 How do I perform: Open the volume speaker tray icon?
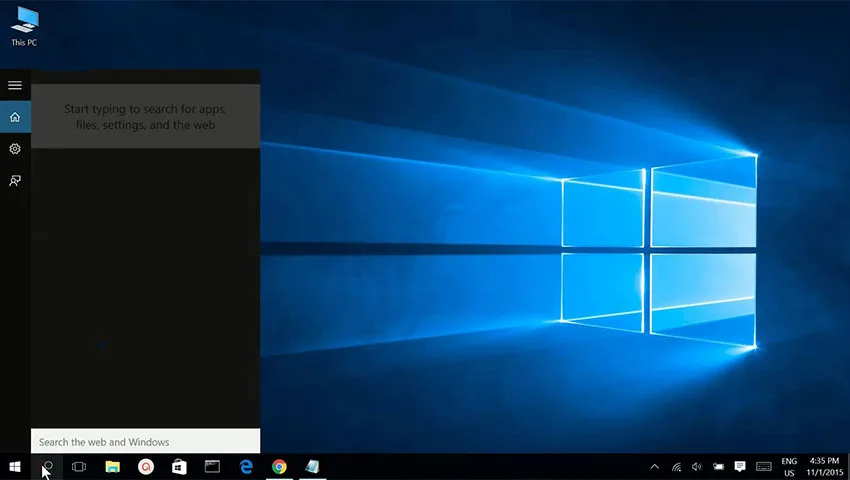[x=697, y=466]
